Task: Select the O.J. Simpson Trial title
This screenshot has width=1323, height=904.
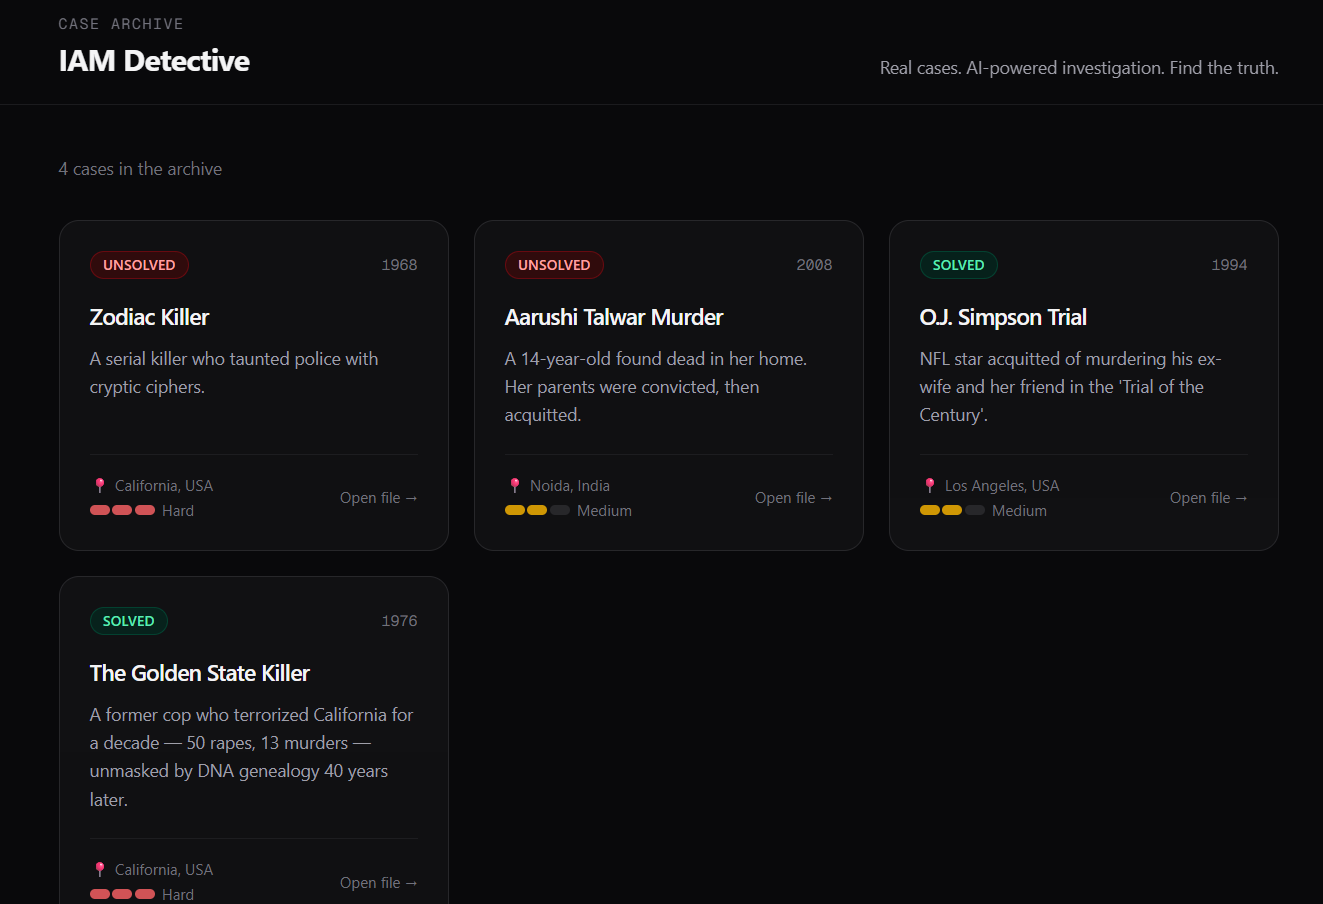Action: pos(1003,317)
